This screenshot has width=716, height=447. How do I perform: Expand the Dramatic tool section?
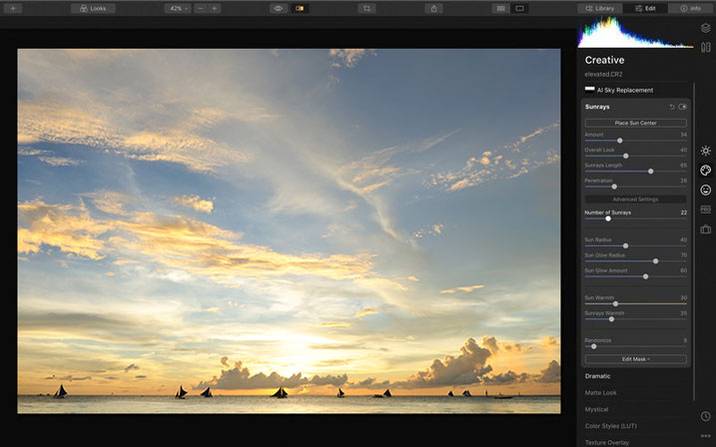[x=598, y=376]
